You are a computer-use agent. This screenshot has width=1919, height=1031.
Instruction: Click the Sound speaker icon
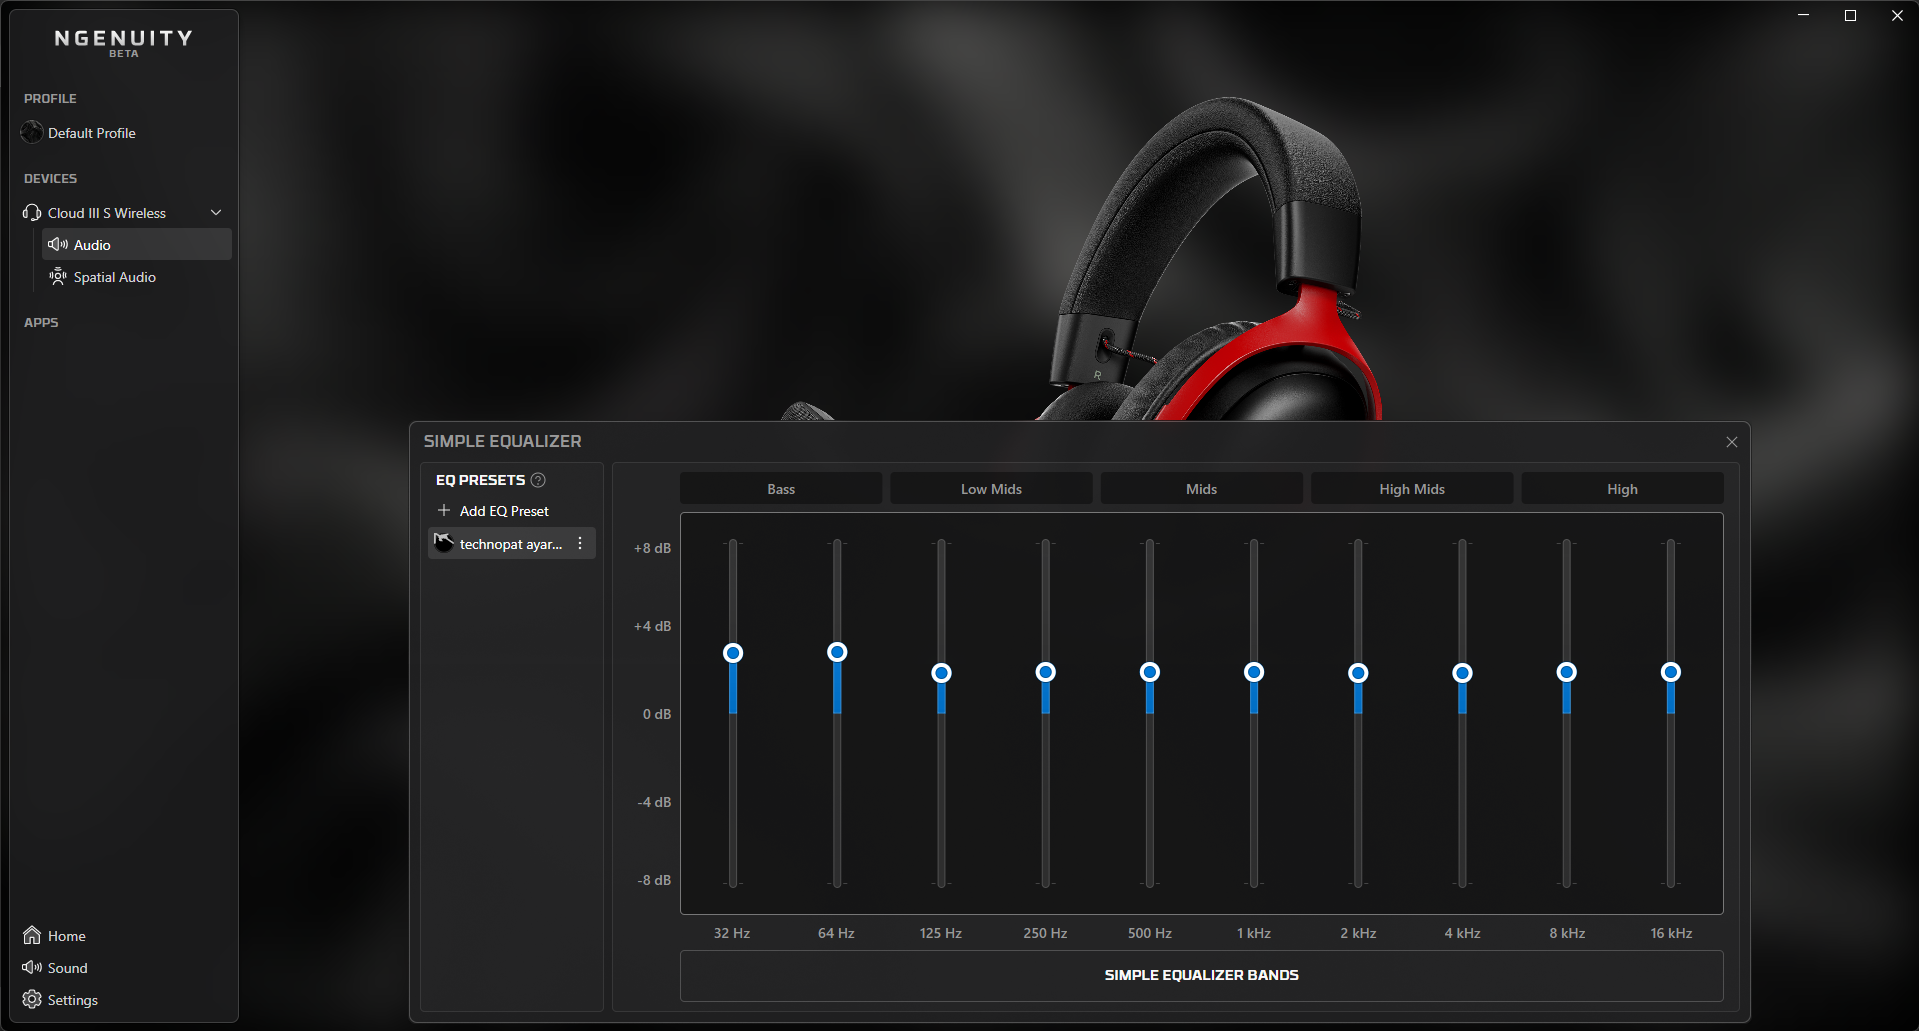coord(32,967)
